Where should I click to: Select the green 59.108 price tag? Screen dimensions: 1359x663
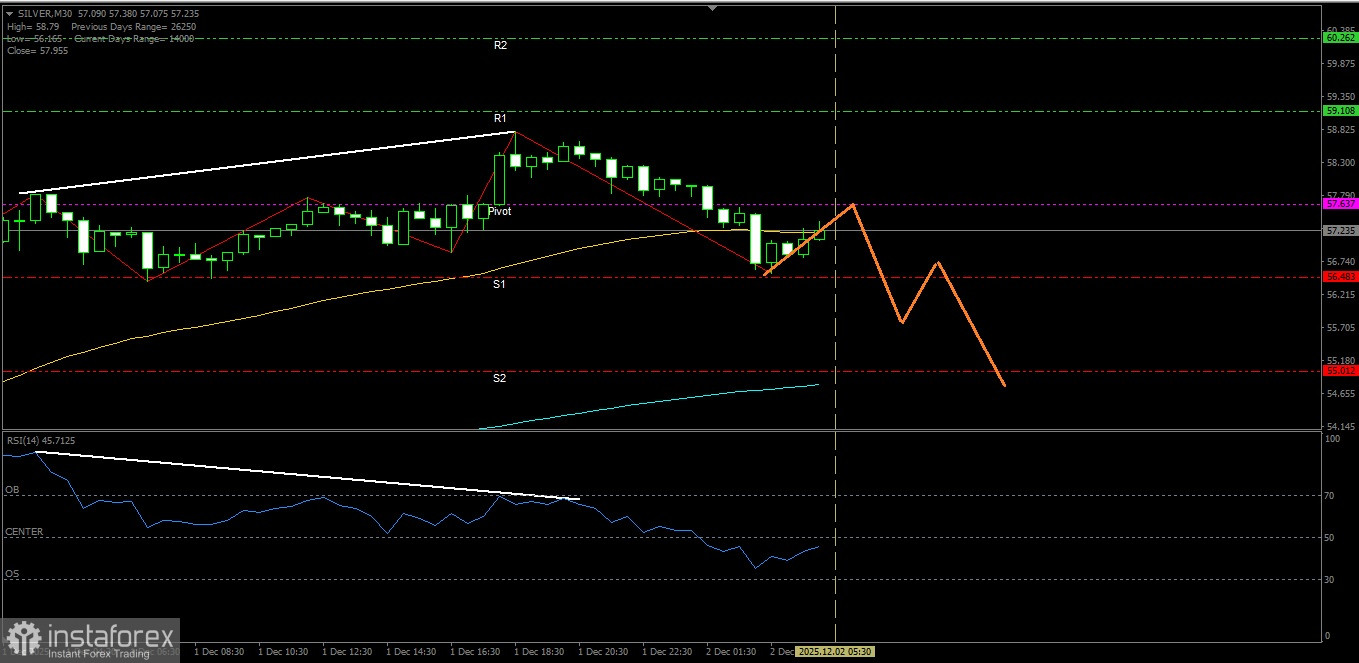pos(1339,111)
